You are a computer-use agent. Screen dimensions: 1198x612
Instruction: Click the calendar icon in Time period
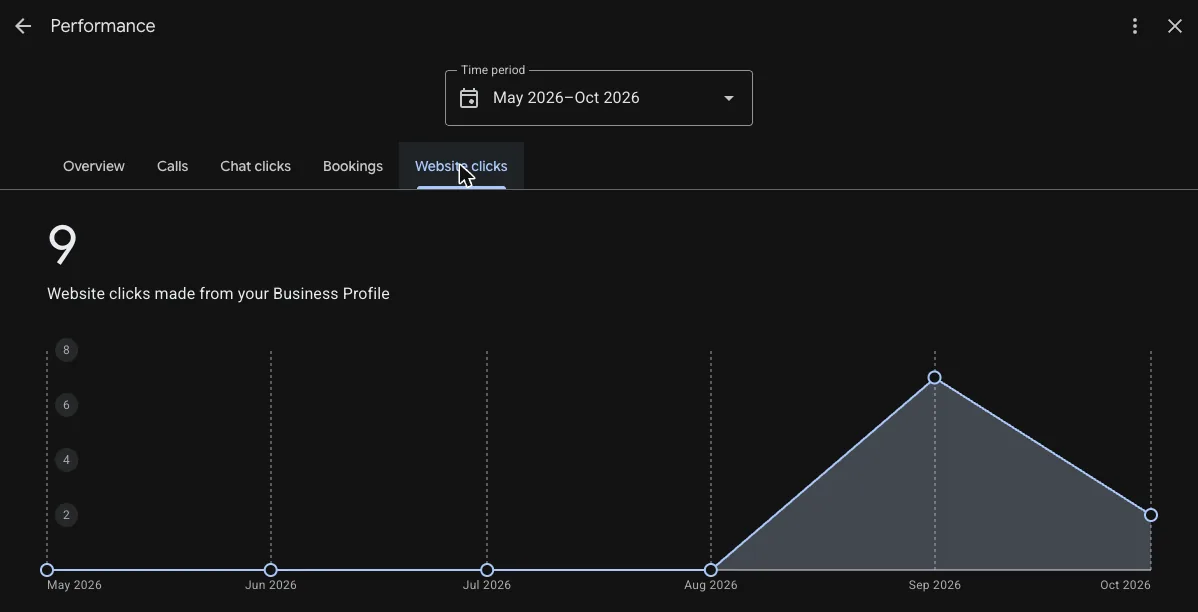click(469, 98)
